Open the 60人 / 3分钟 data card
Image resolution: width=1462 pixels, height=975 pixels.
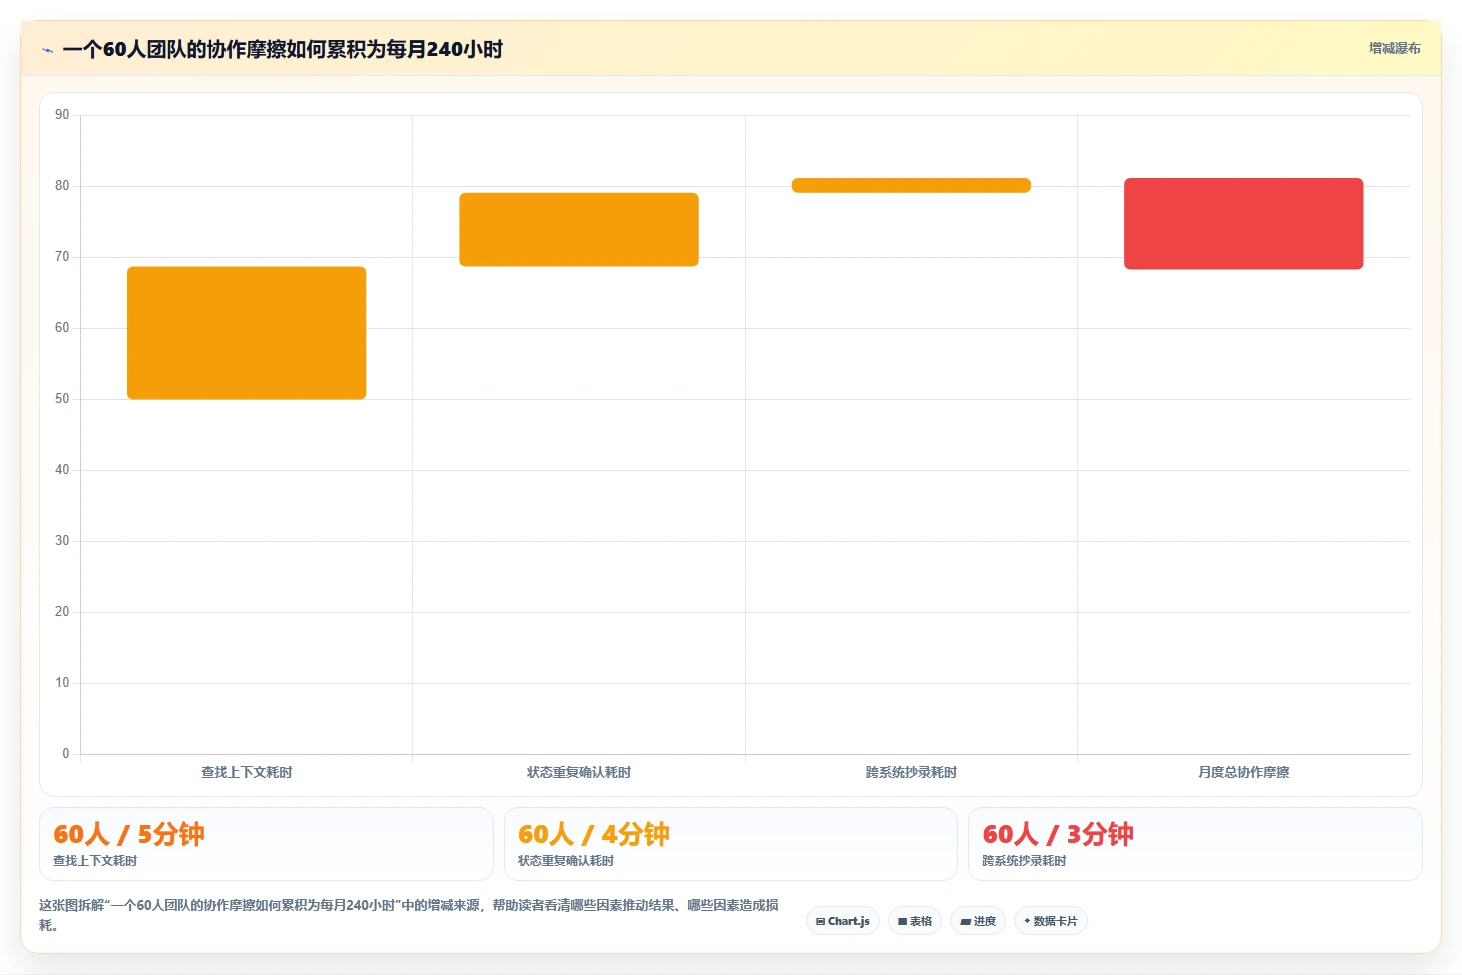1195,844
